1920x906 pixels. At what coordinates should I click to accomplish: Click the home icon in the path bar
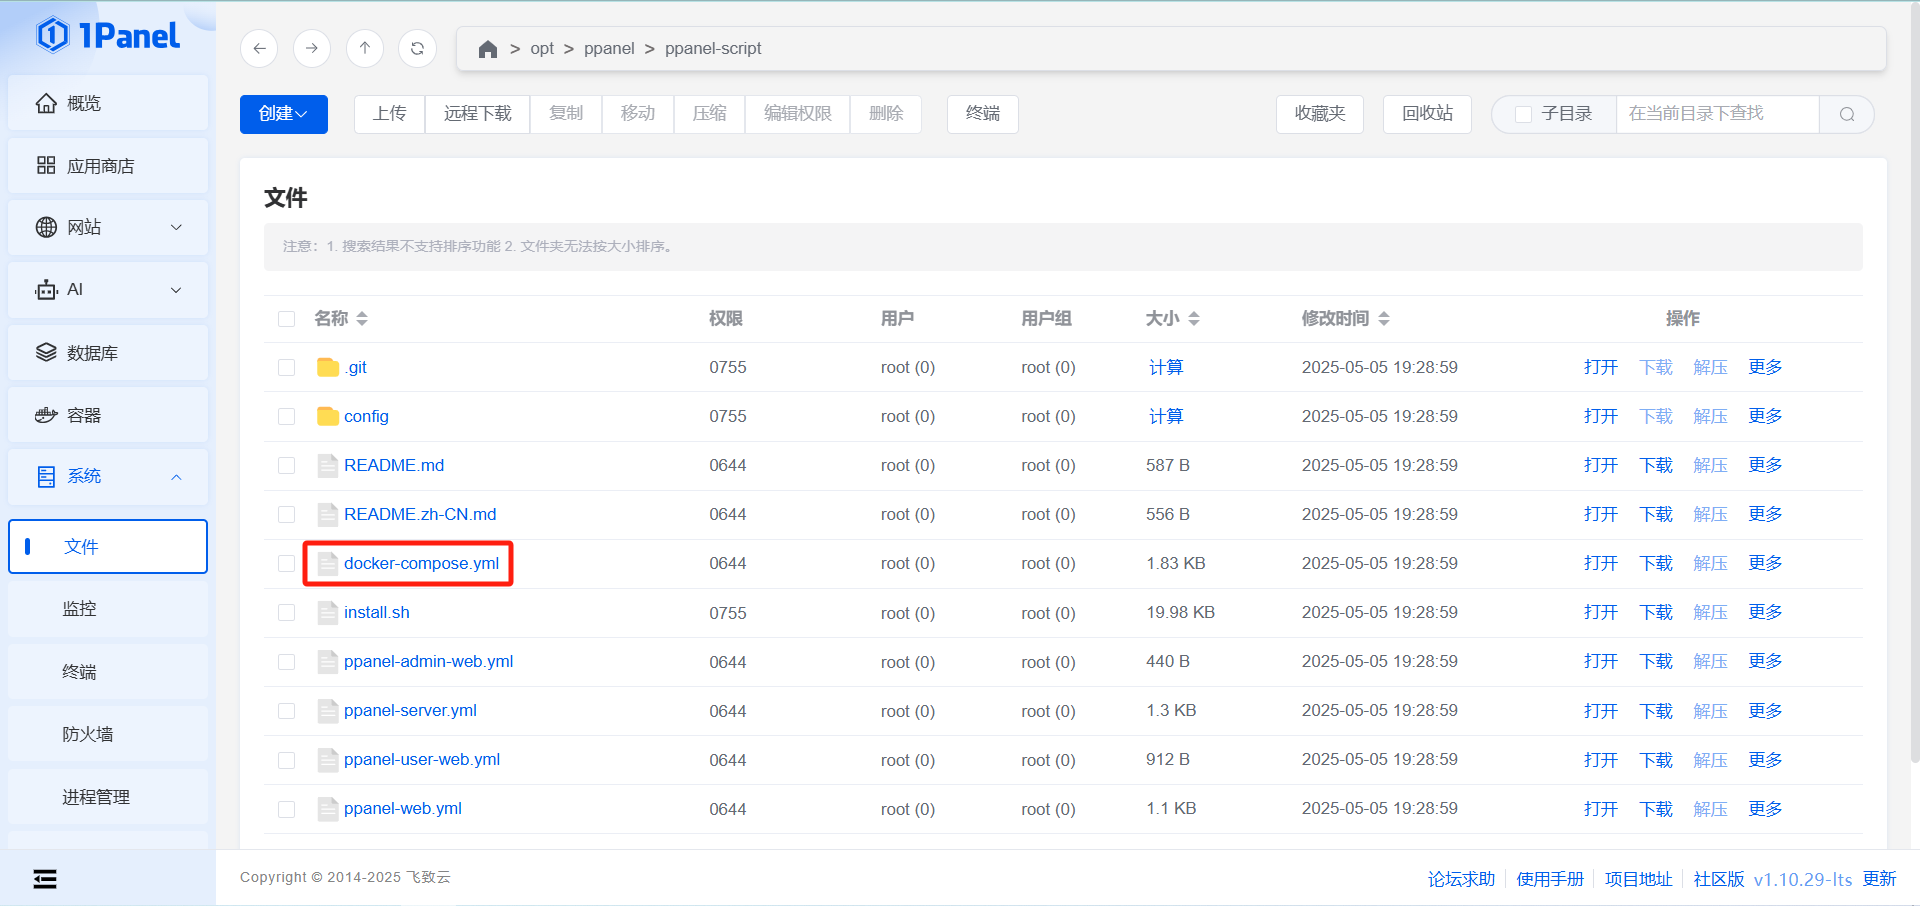(x=488, y=49)
